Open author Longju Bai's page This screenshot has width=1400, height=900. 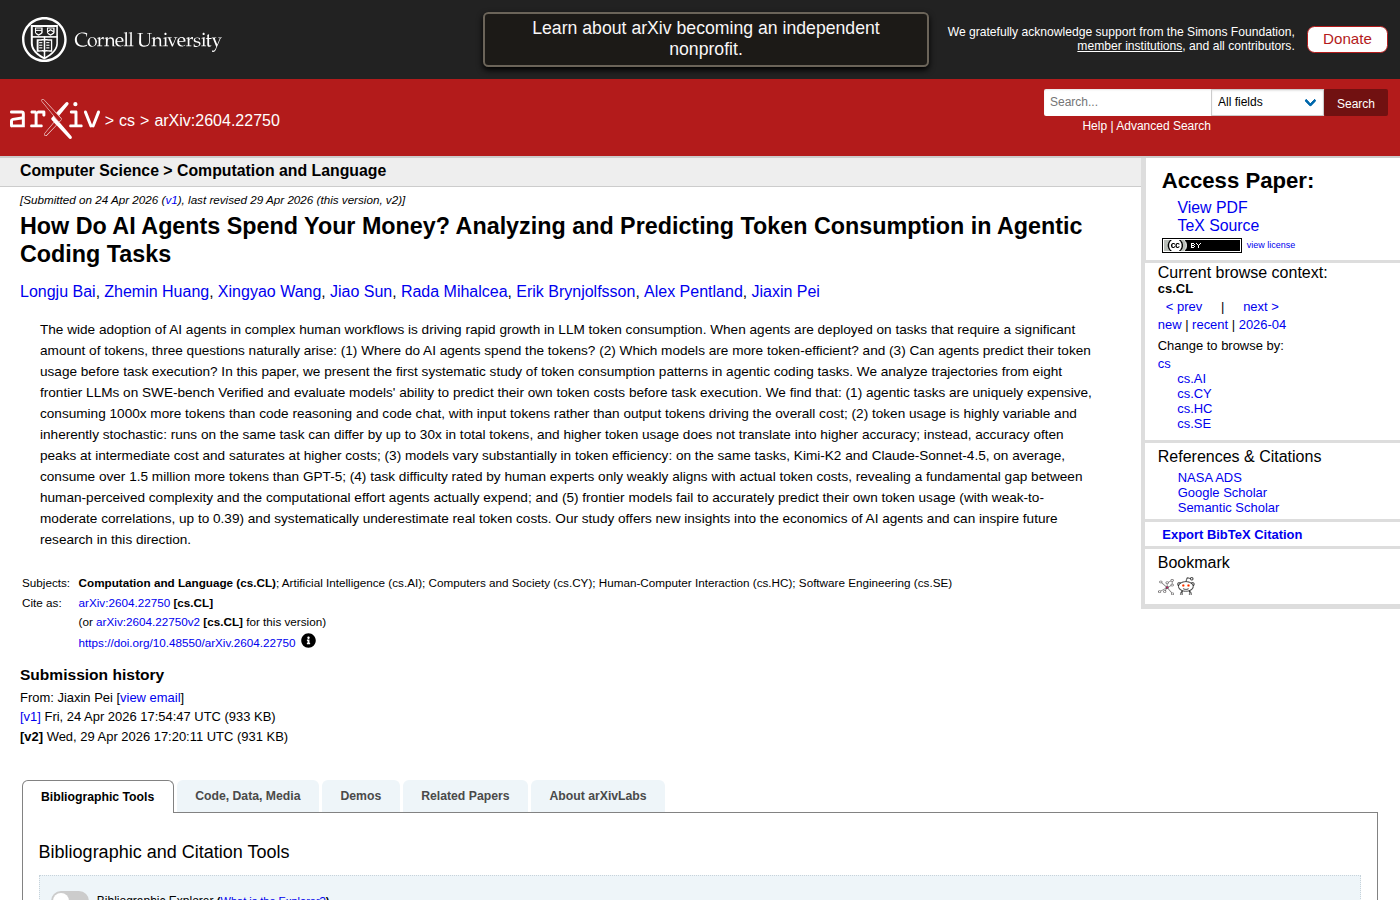pyautogui.click(x=58, y=292)
